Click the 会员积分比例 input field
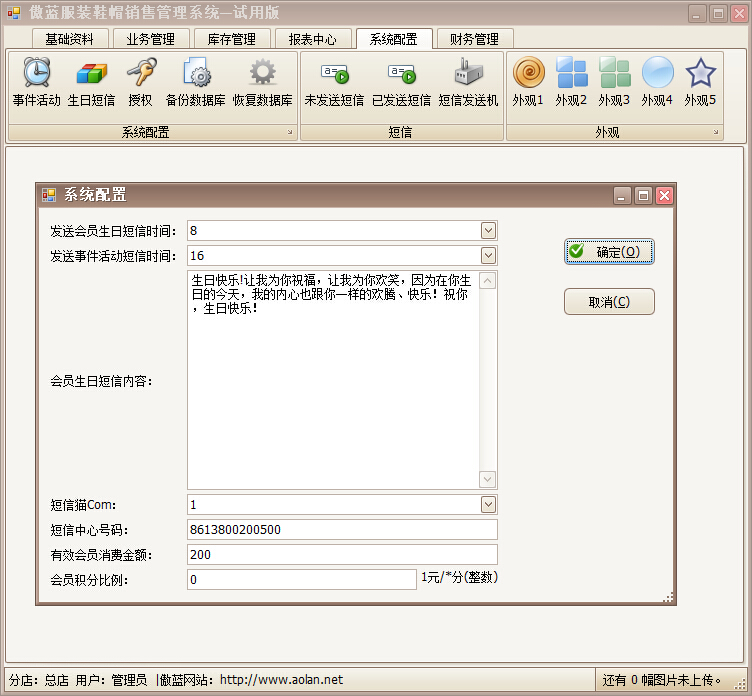The image size is (752, 696). pos(301,580)
